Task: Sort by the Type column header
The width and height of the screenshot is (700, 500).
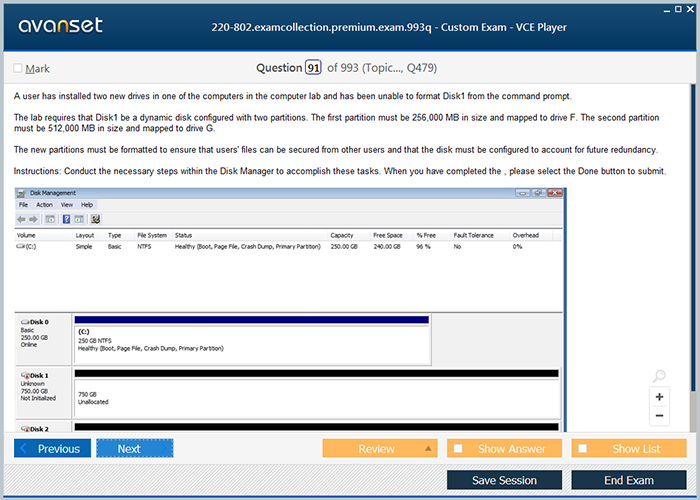Action: pyautogui.click(x=120, y=235)
